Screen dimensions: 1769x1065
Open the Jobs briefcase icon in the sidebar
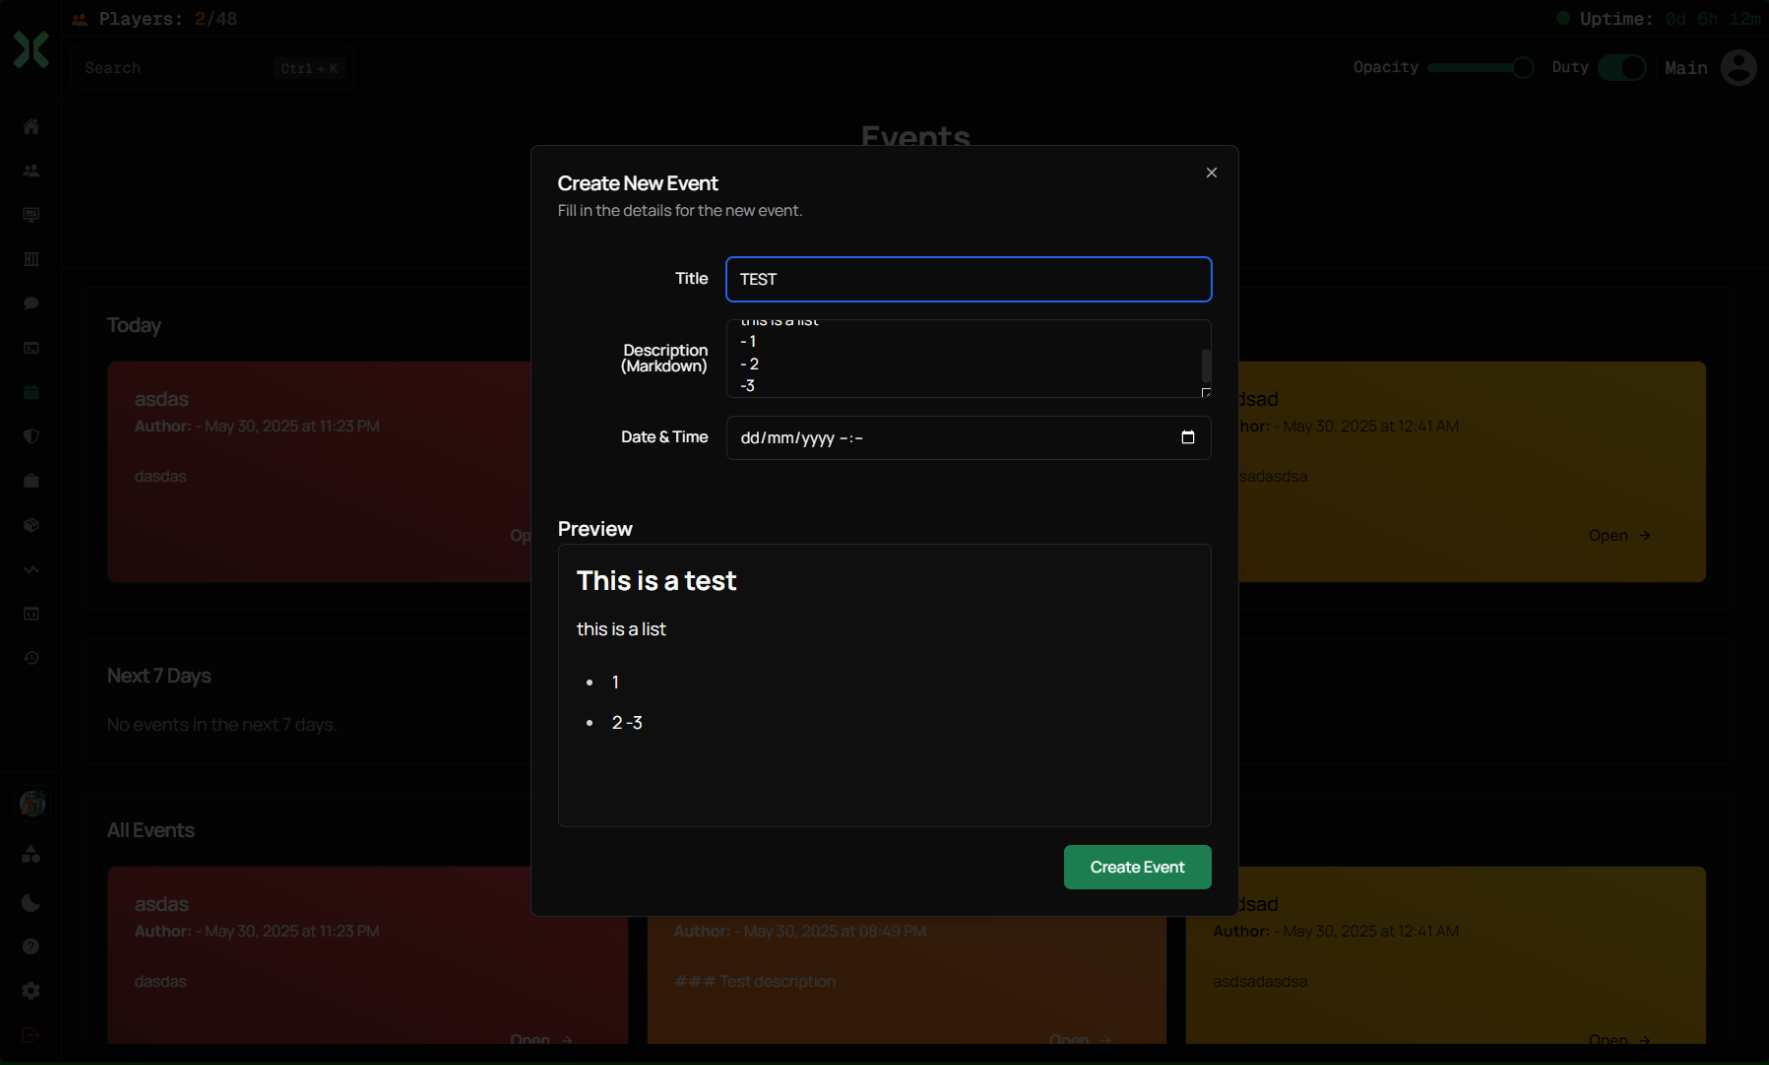[x=31, y=481]
